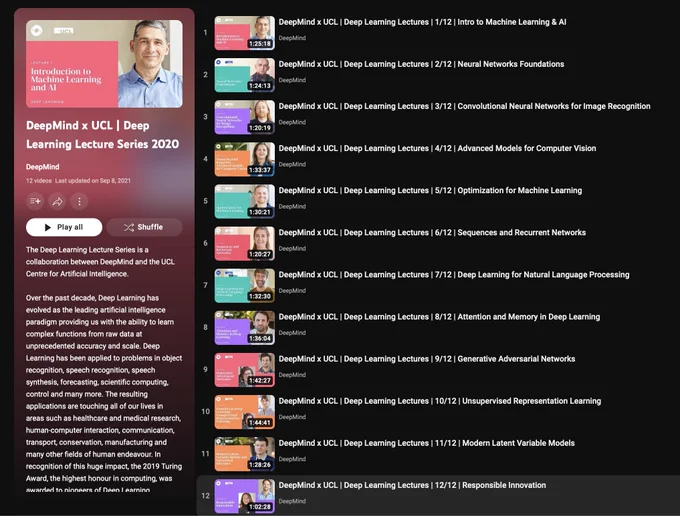Click DeepMind channel name under lecture 9/12

(292, 375)
